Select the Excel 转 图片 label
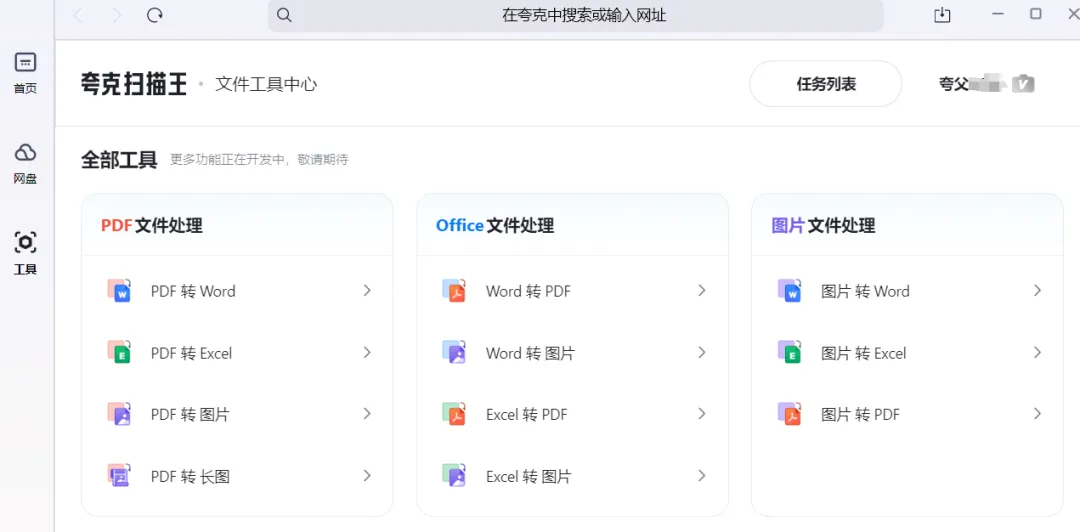The width and height of the screenshot is (1080, 532). [x=528, y=476]
